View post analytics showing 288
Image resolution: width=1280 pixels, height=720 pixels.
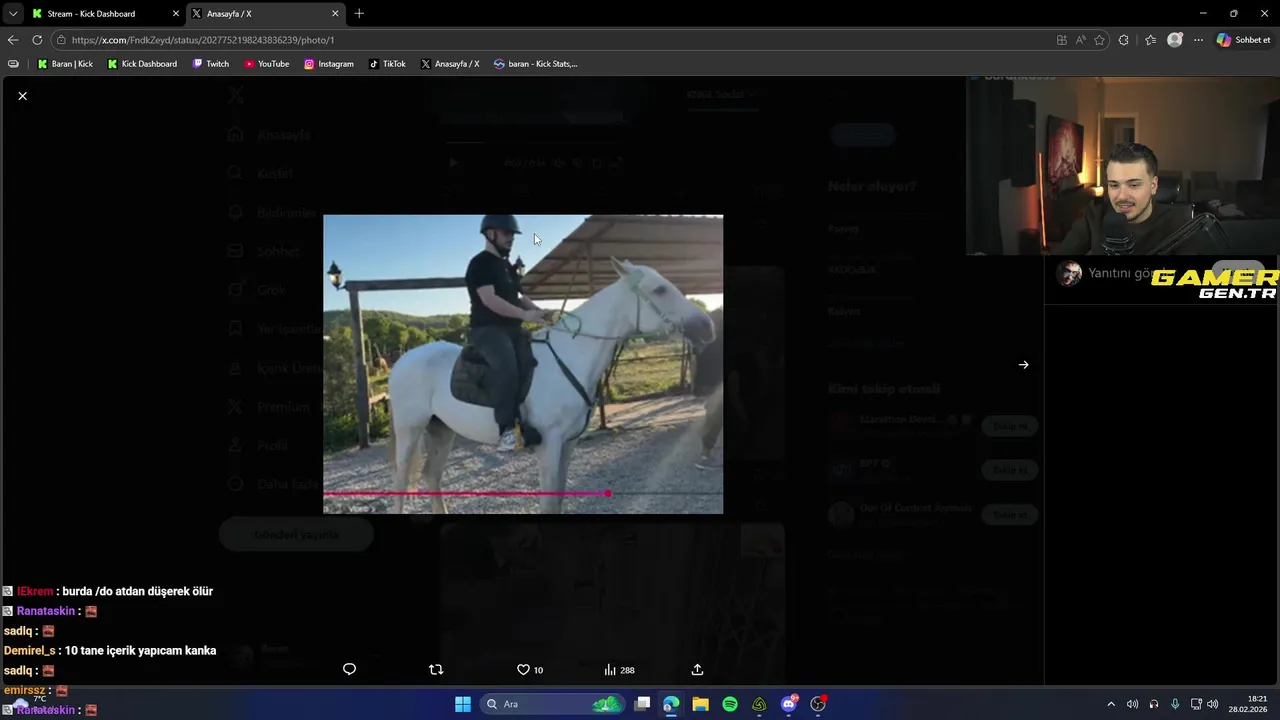point(619,670)
